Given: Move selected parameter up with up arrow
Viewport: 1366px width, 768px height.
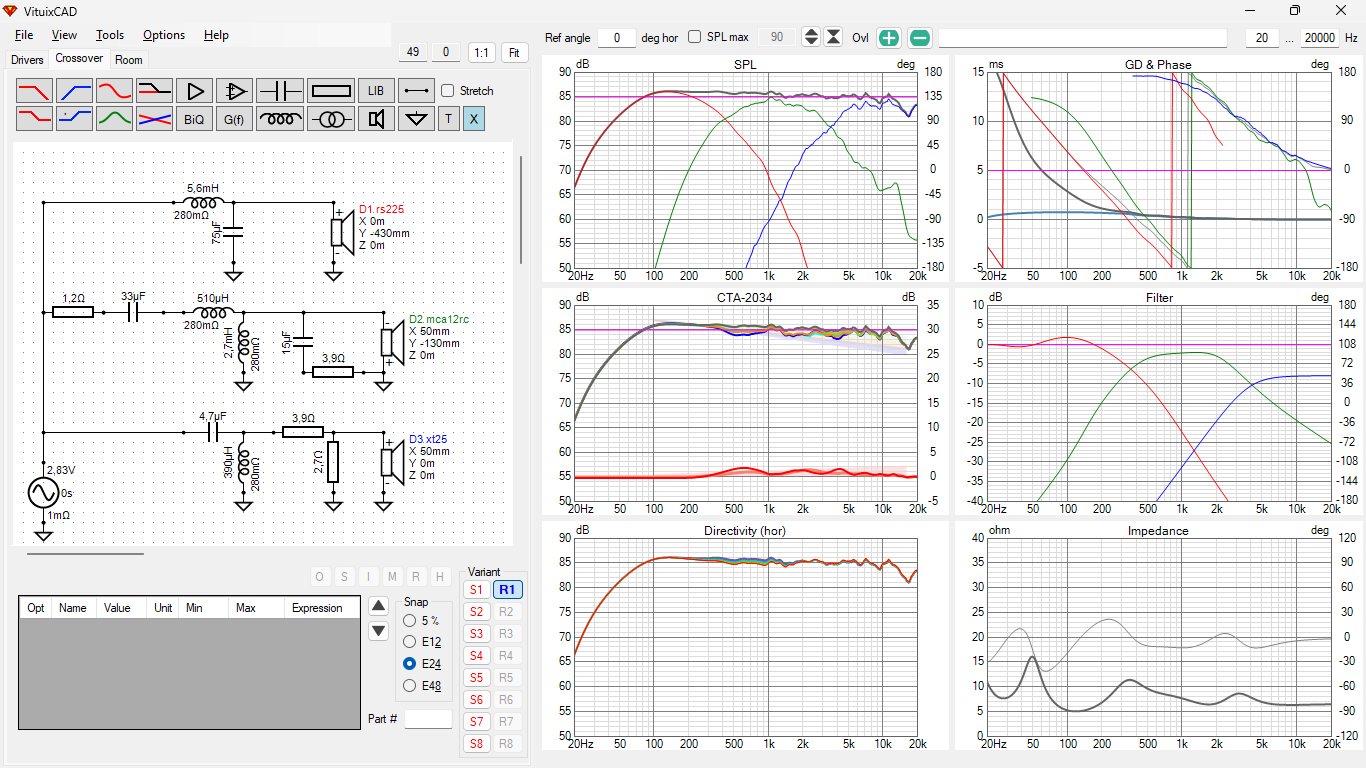Looking at the screenshot, I should pyautogui.click(x=378, y=605).
